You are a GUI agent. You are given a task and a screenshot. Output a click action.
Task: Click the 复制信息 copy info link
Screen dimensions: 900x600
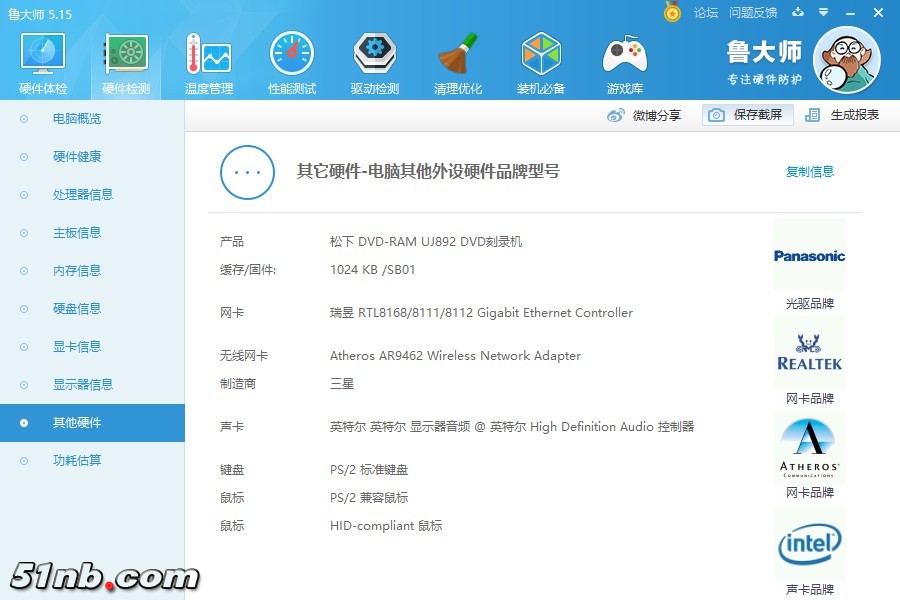coord(809,171)
